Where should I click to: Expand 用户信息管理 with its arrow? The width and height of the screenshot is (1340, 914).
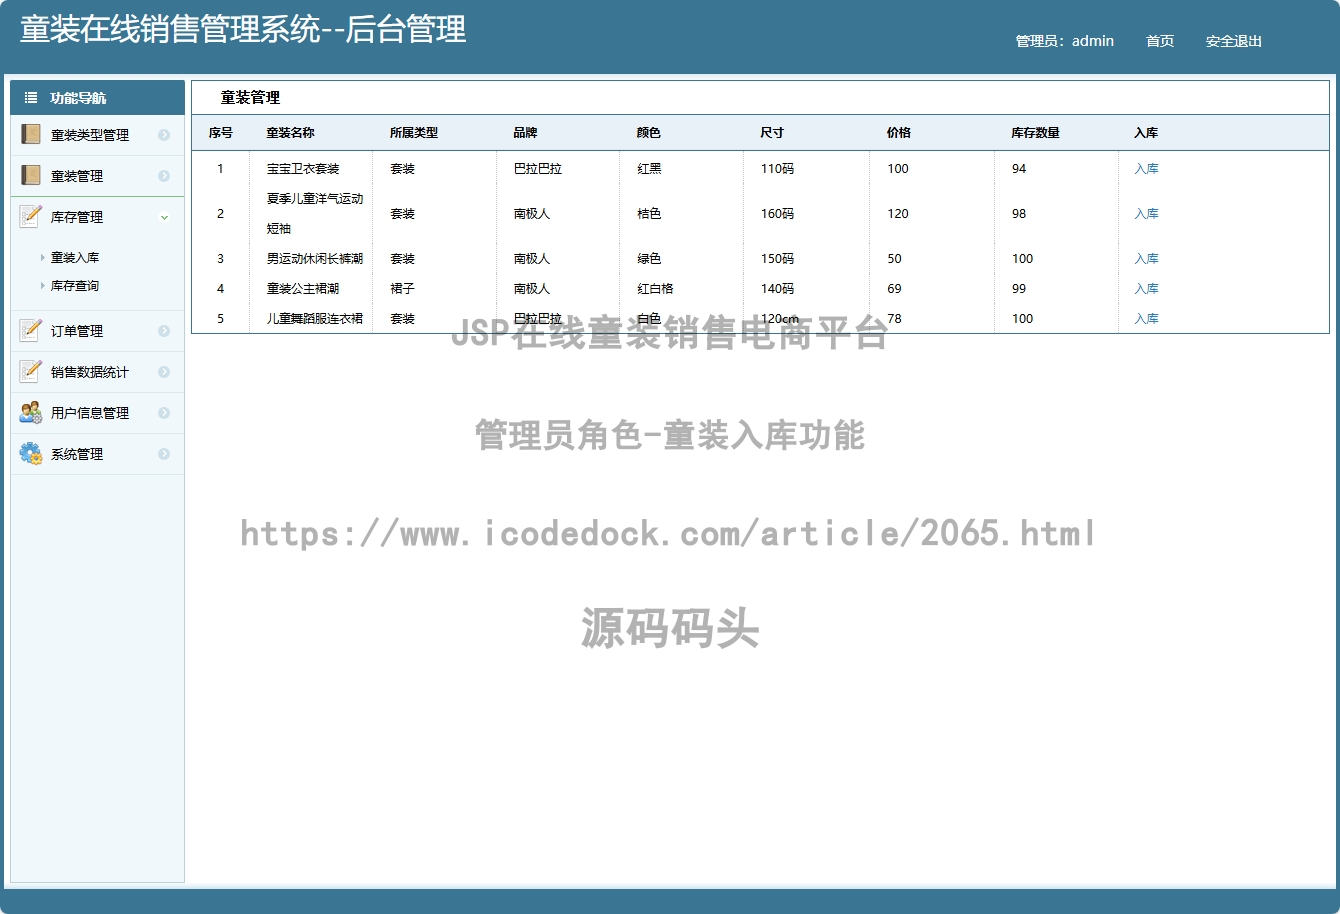pyautogui.click(x=164, y=413)
